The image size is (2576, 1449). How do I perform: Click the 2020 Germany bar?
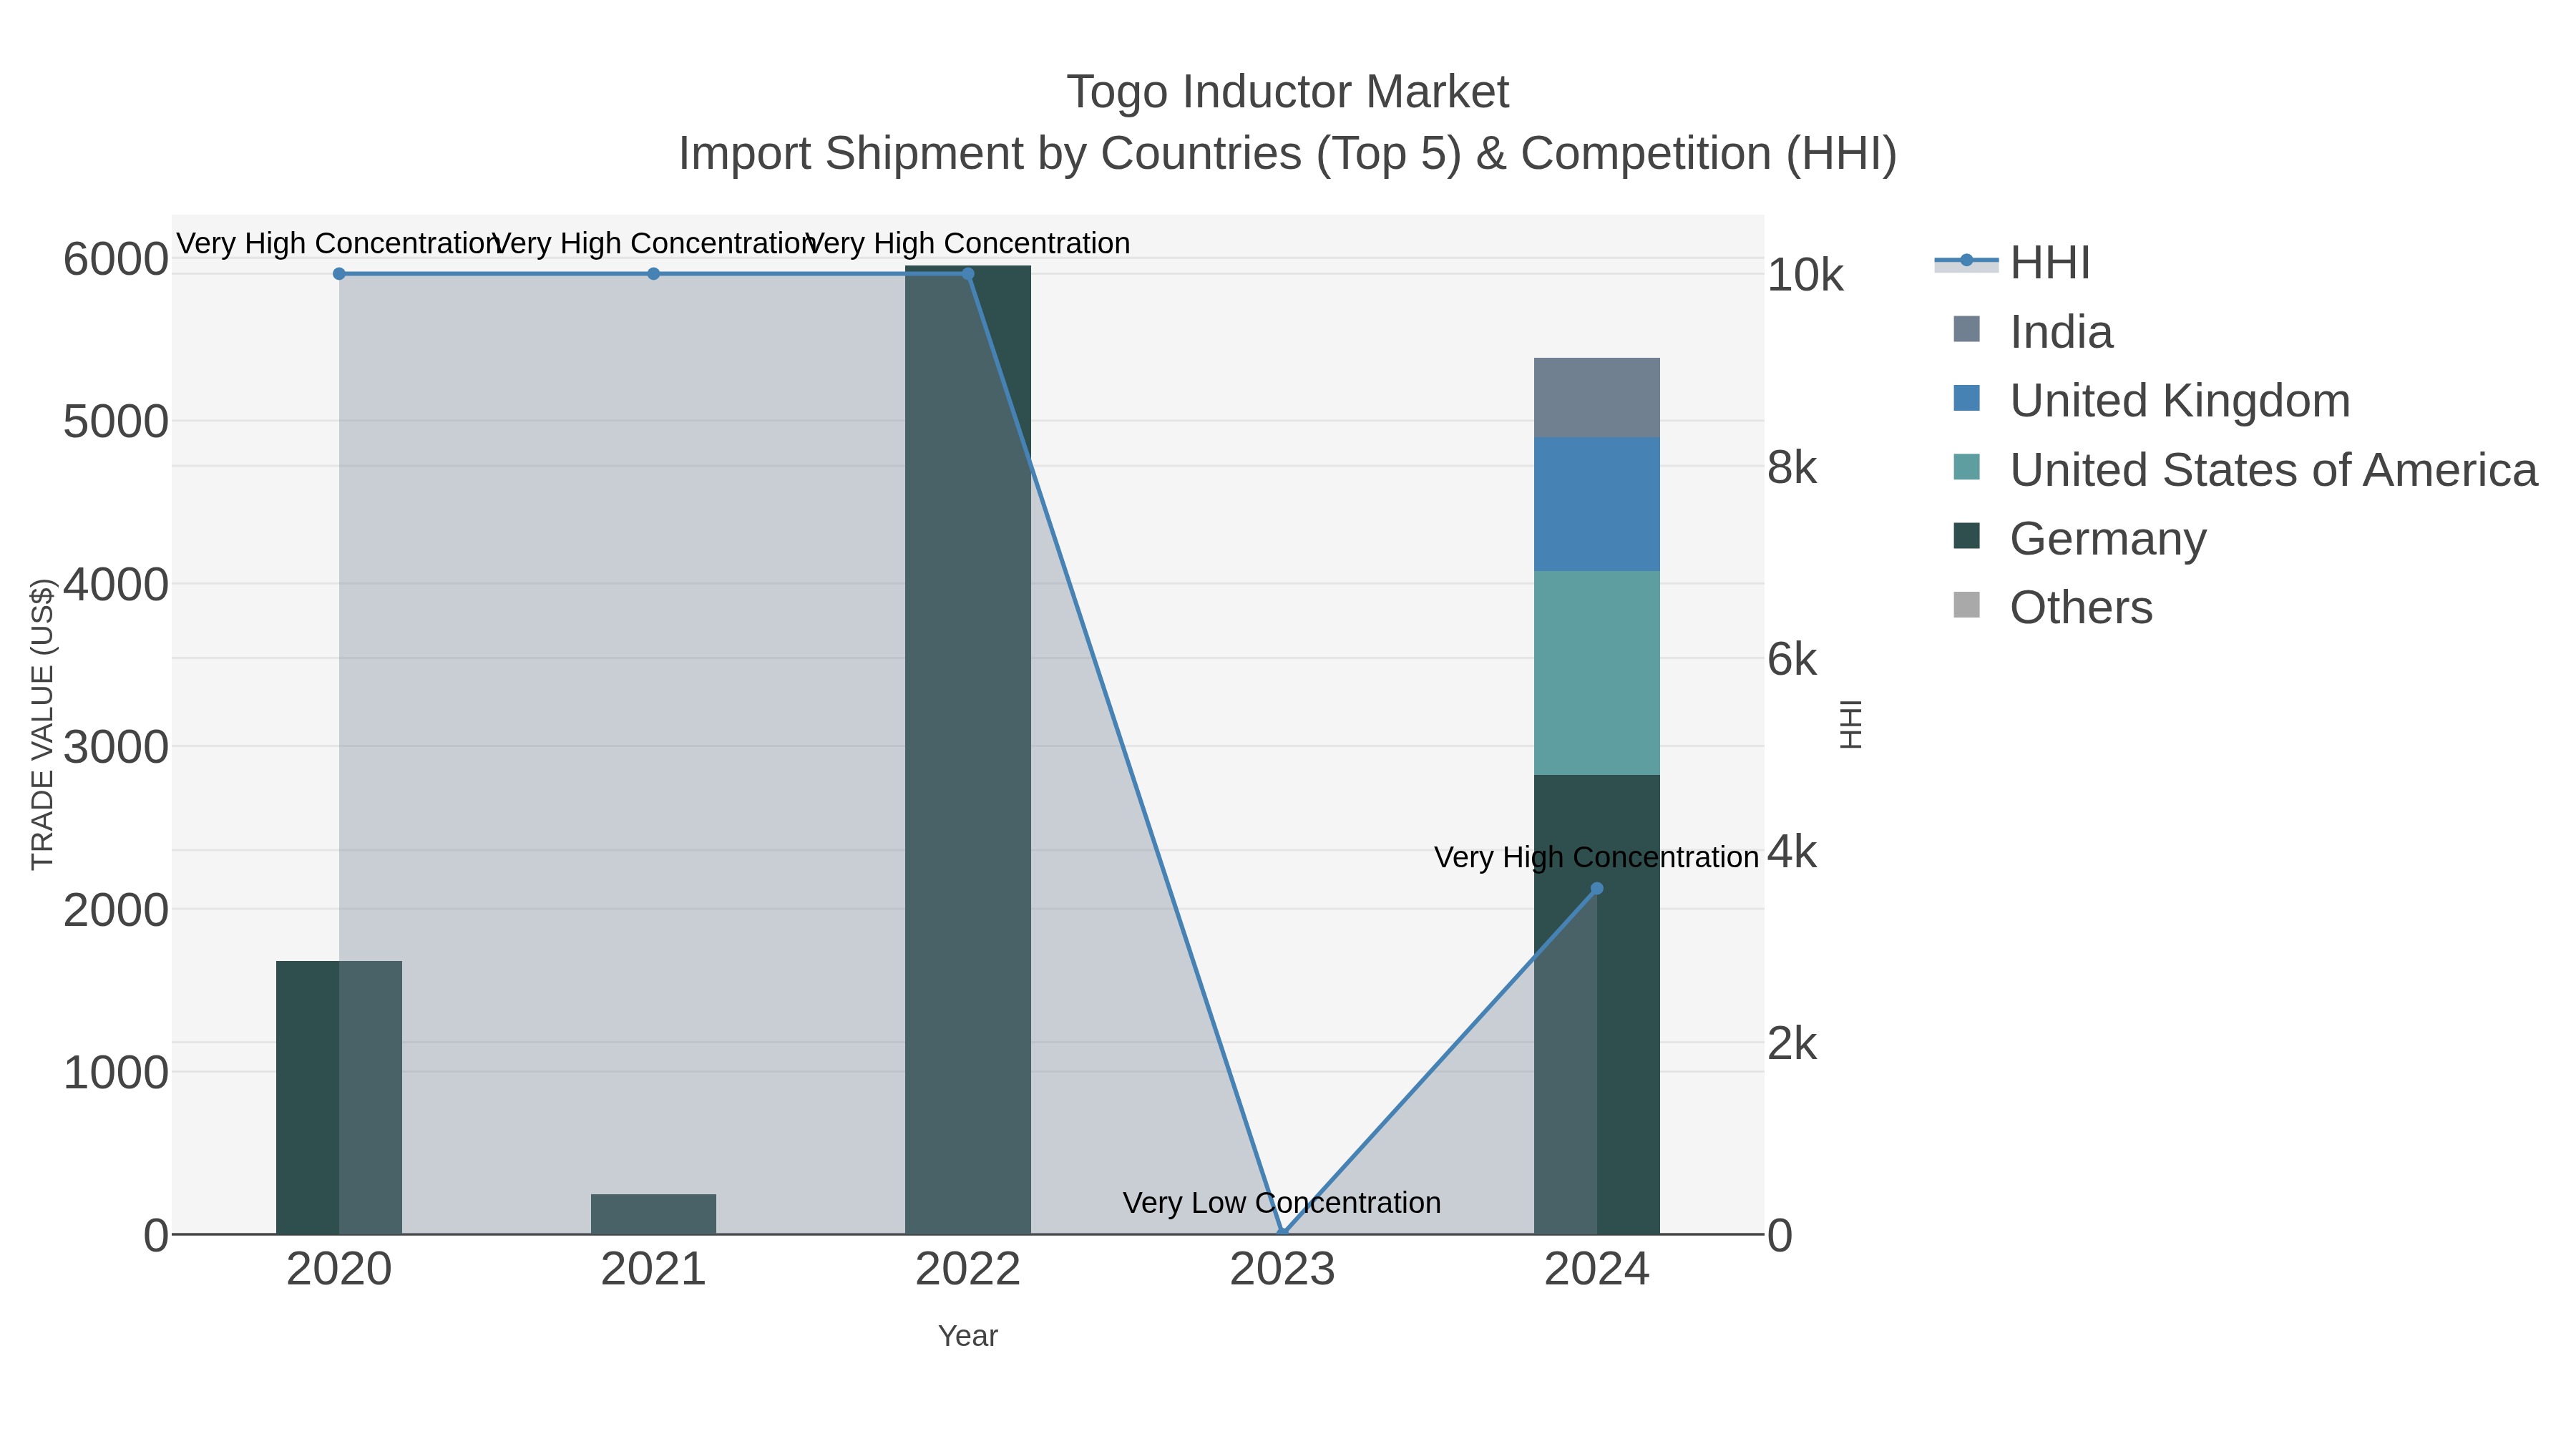pyautogui.click(x=339, y=1097)
